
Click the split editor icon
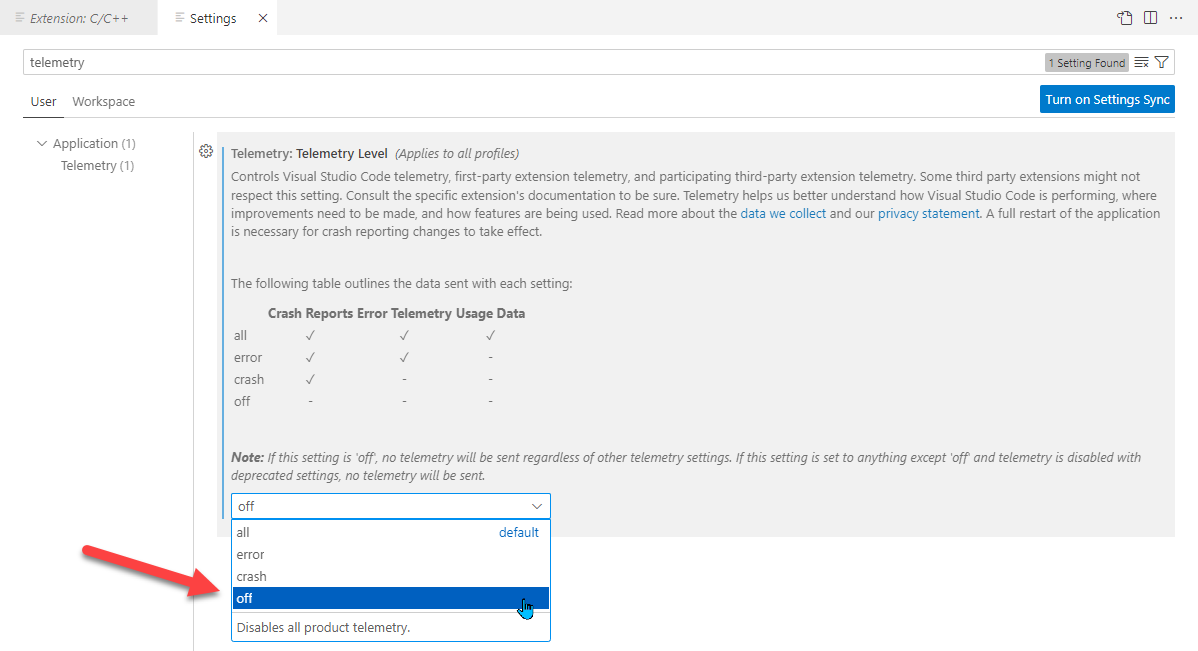point(1151,18)
